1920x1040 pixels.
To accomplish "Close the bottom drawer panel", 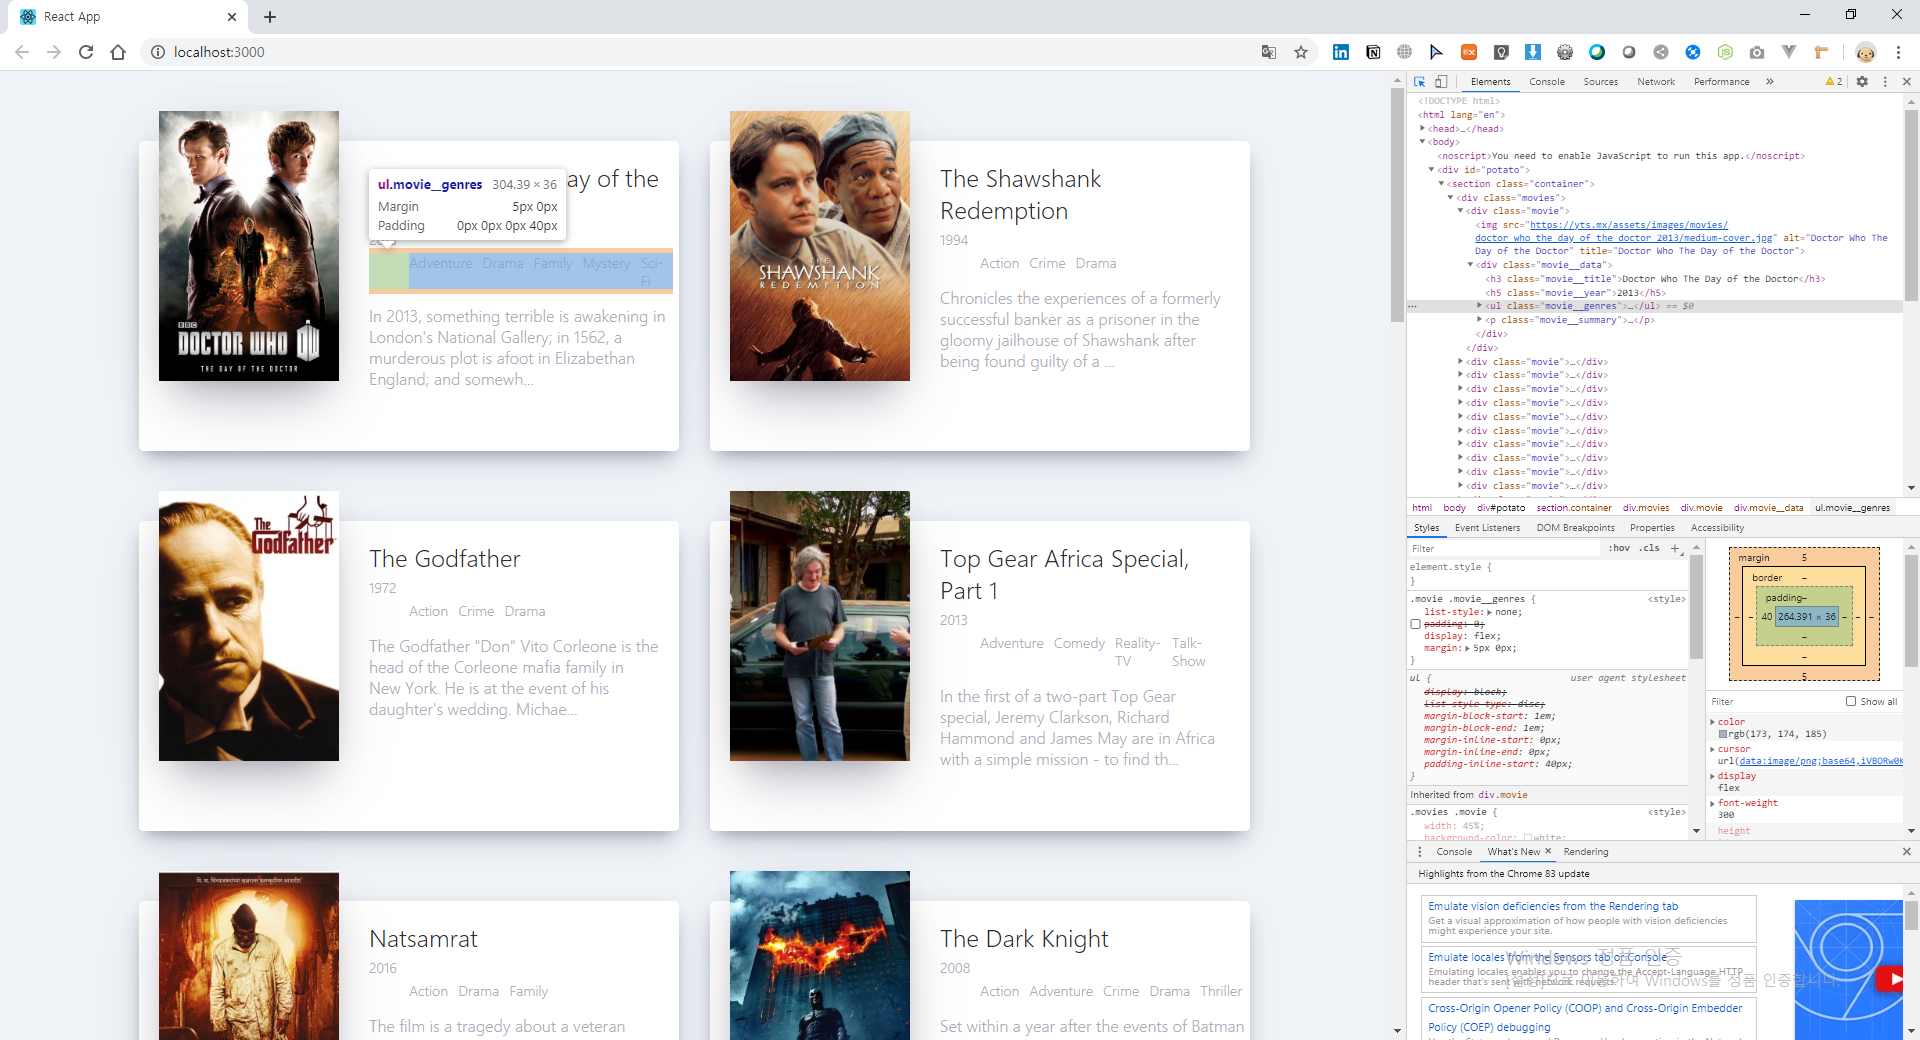I will click(x=1906, y=852).
